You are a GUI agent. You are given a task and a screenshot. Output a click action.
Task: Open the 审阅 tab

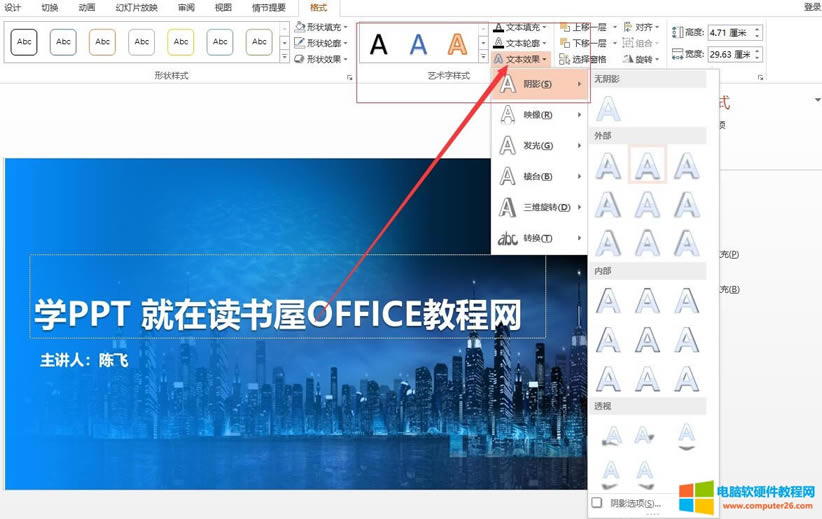[186, 7]
